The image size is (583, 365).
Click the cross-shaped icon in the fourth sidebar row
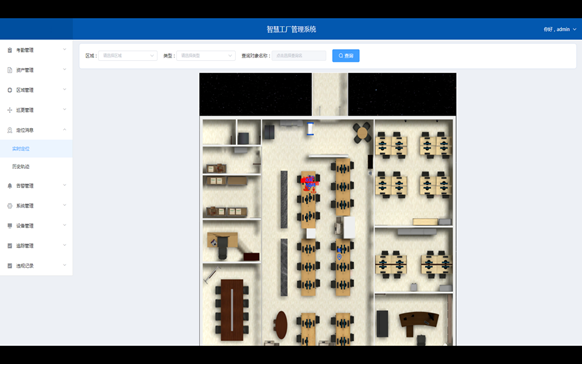coord(10,110)
